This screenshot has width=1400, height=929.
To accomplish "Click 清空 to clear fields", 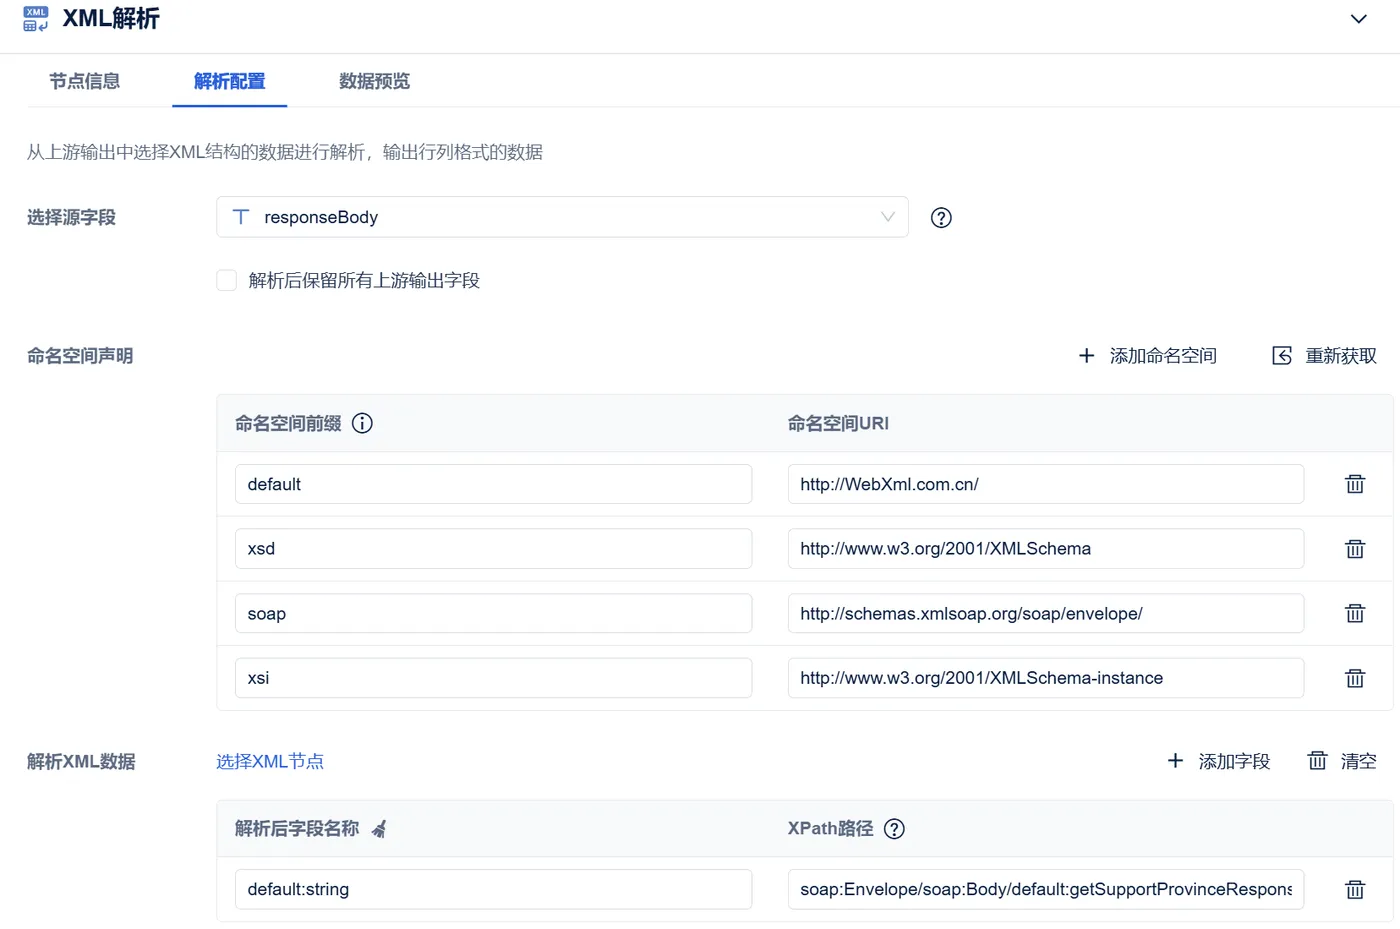I will coord(1343,762).
